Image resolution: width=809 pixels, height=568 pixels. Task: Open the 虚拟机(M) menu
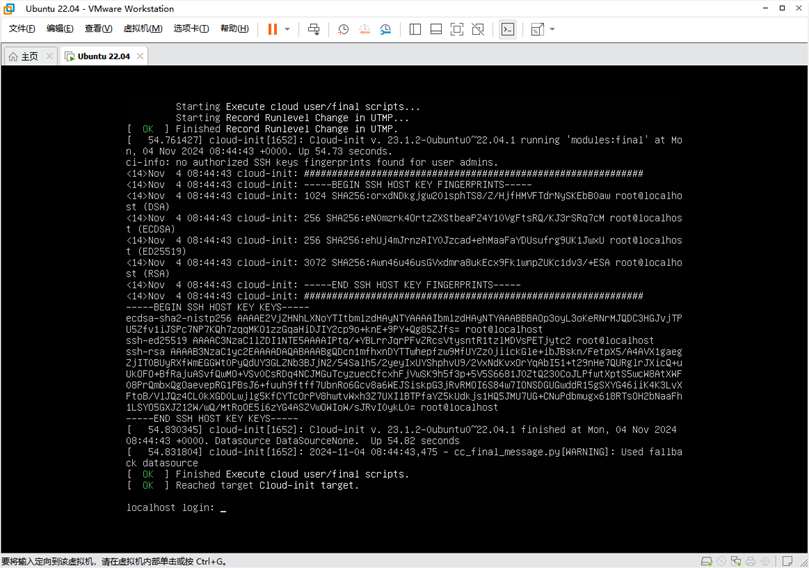click(x=142, y=28)
